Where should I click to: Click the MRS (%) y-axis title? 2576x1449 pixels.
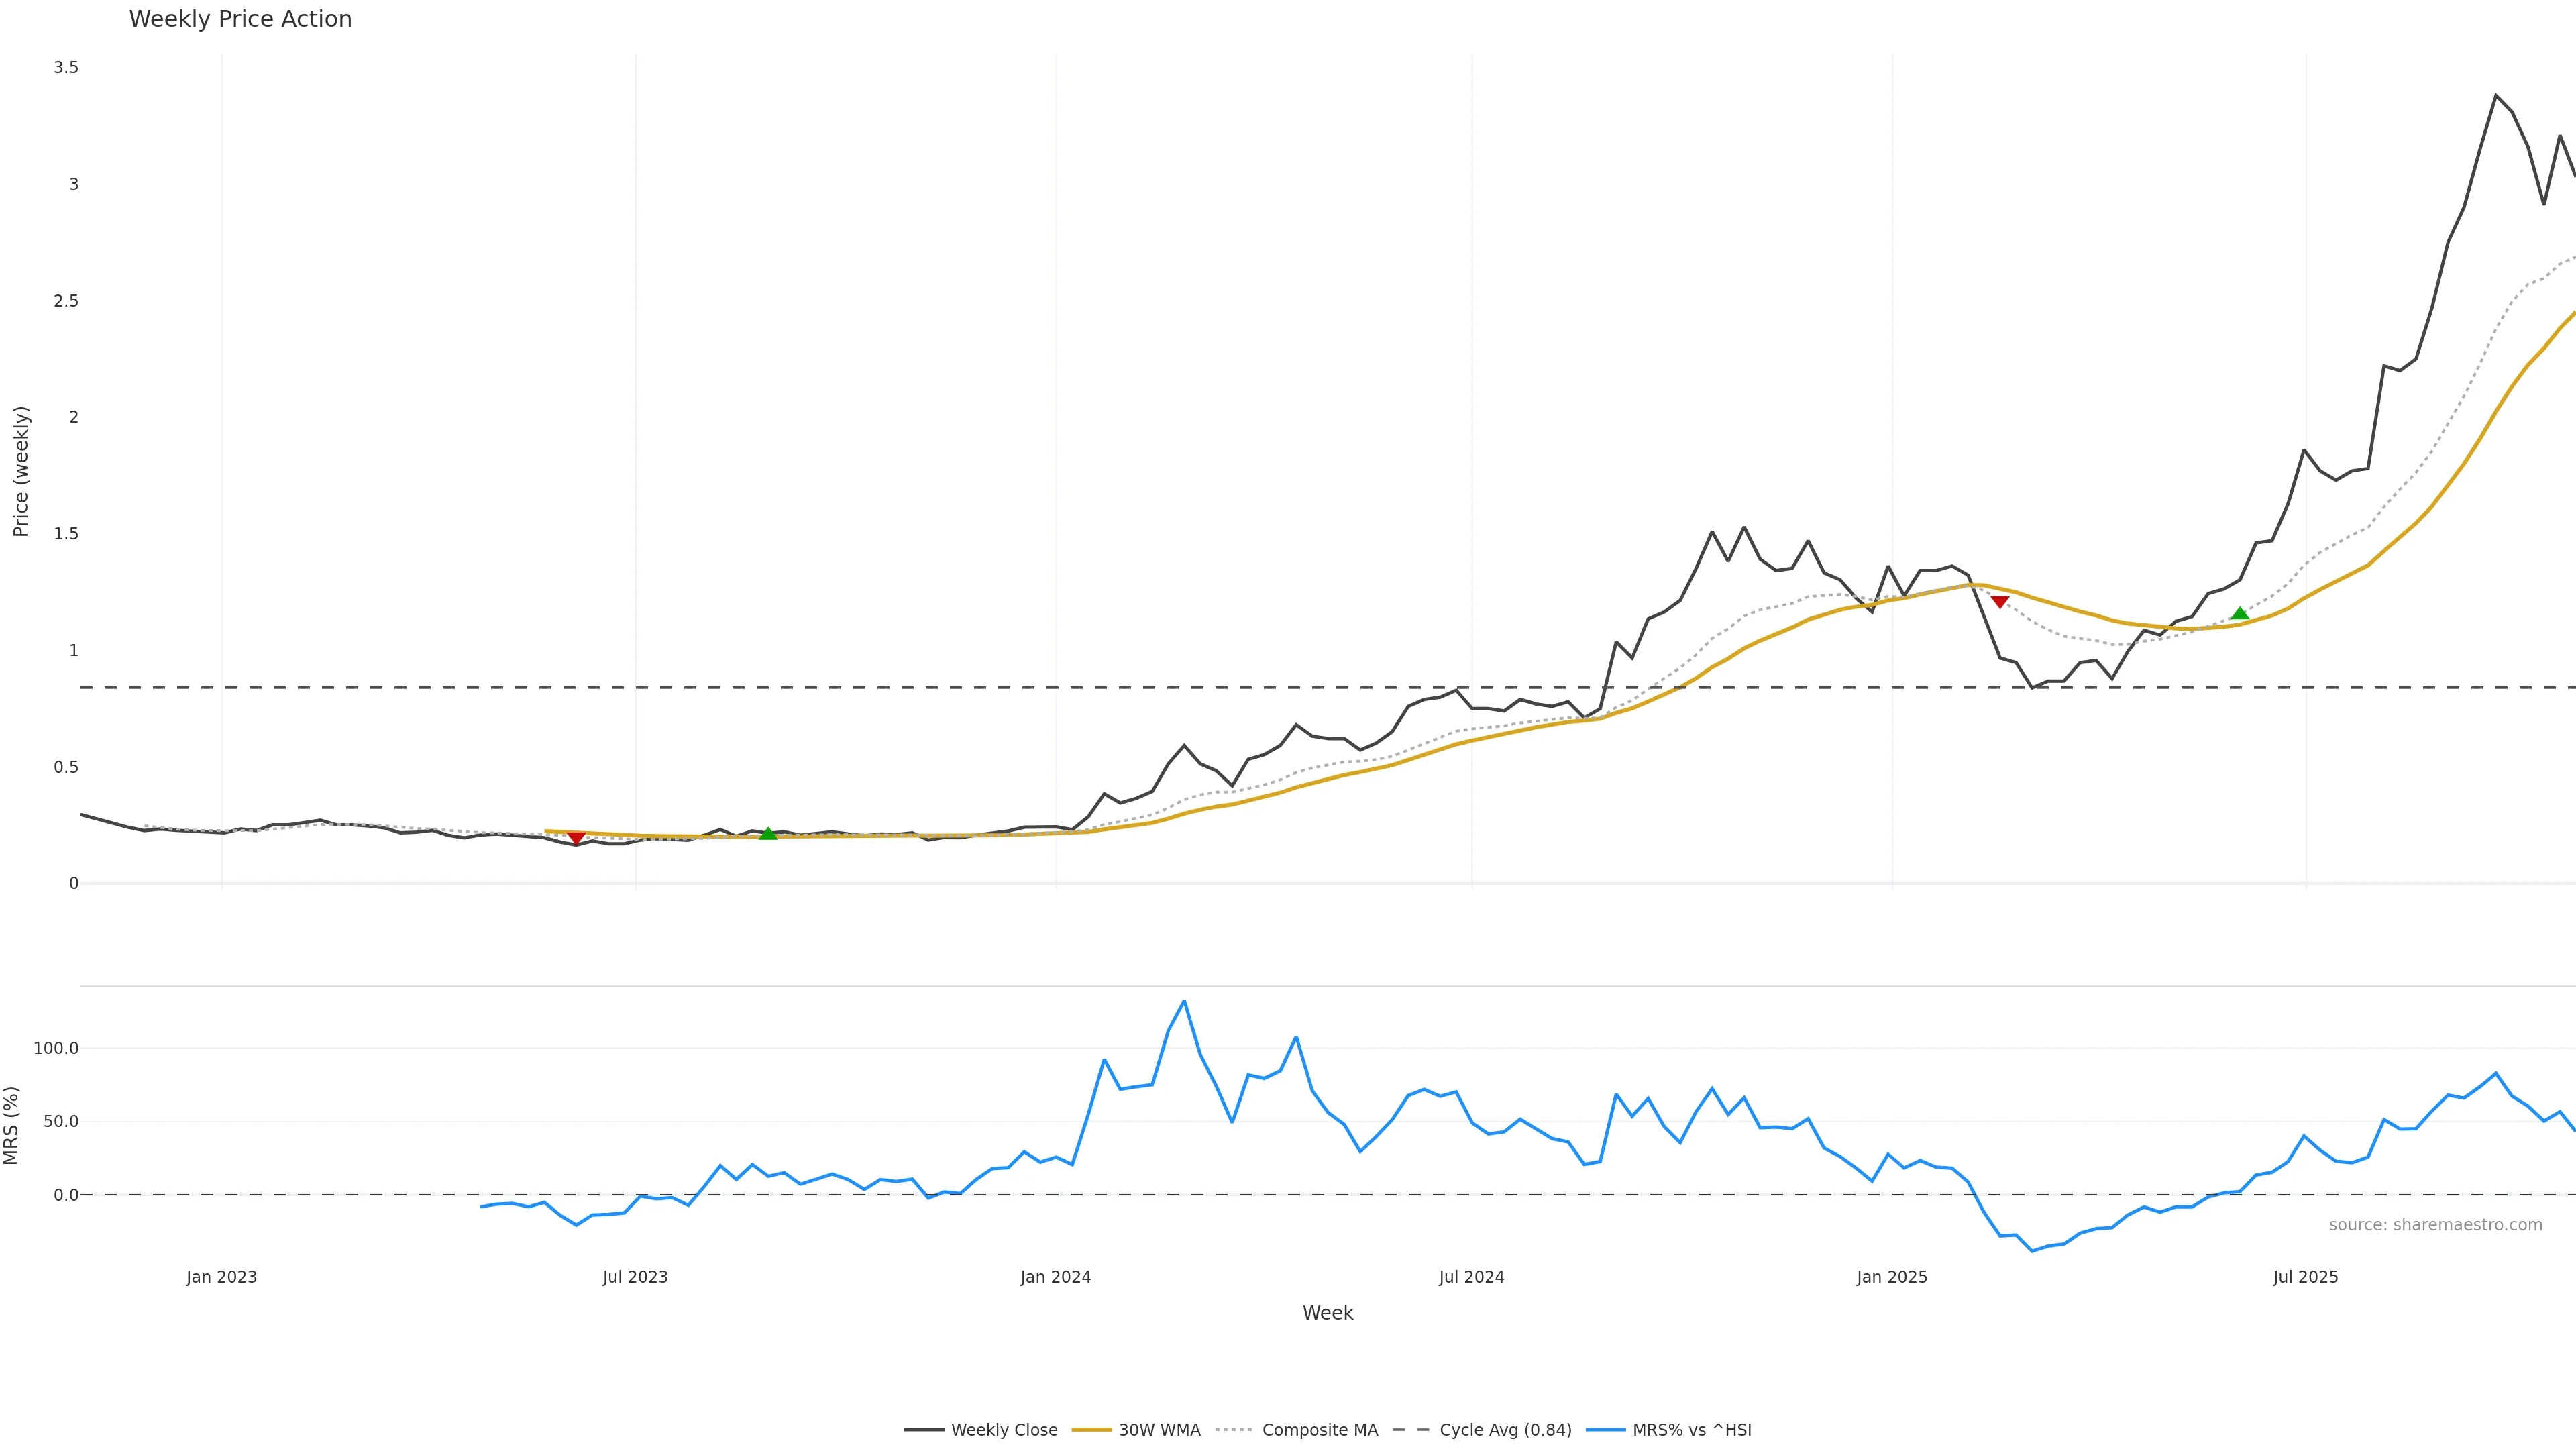pyautogui.click(x=12, y=1125)
